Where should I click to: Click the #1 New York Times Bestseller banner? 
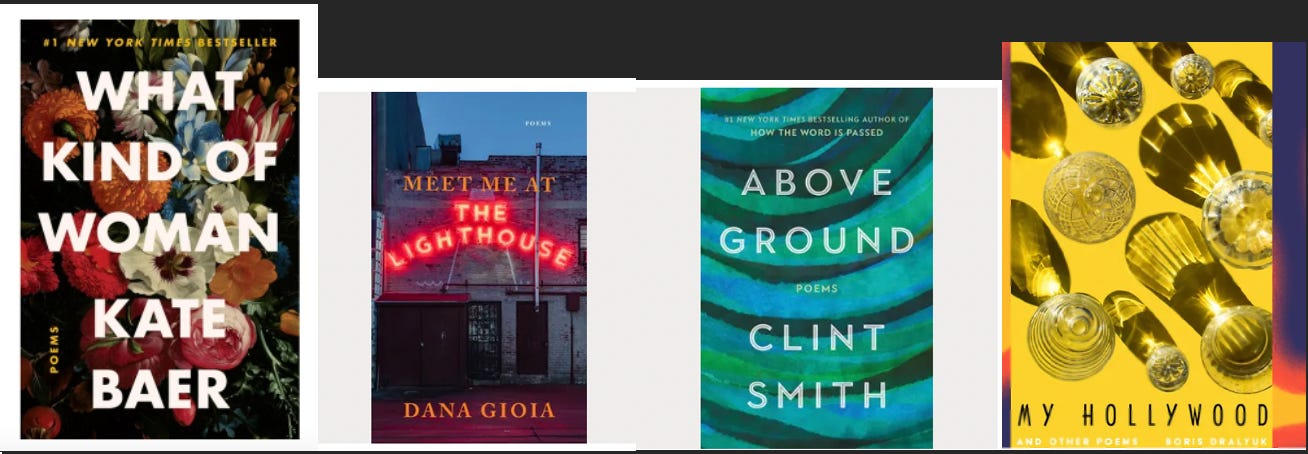[161, 42]
